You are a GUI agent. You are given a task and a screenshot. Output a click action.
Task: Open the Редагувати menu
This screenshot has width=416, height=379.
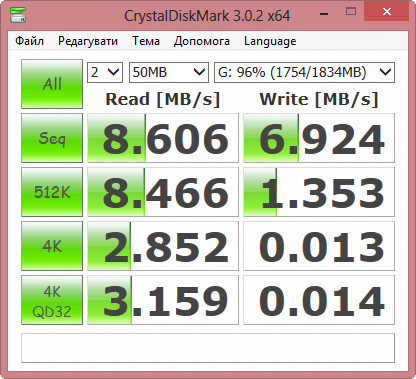pos(88,41)
